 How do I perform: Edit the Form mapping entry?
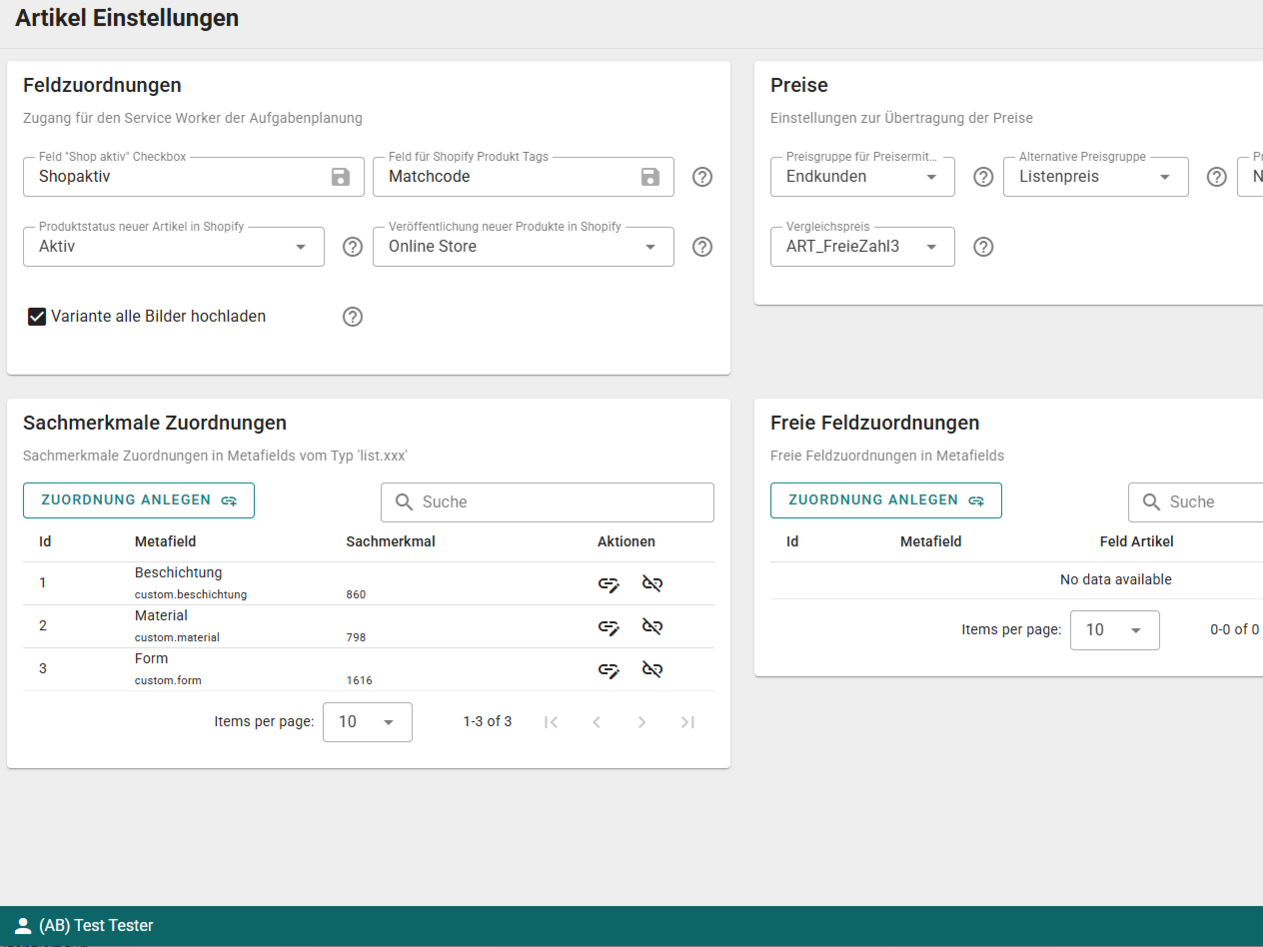coord(608,670)
